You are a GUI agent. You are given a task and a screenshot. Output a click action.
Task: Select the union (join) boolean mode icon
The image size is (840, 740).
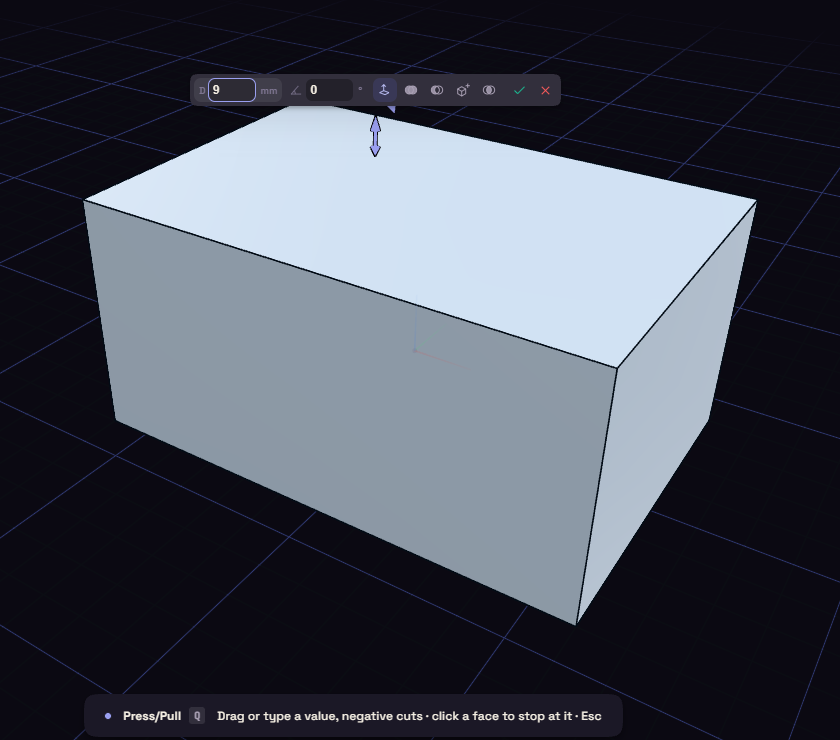coord(411,90)
